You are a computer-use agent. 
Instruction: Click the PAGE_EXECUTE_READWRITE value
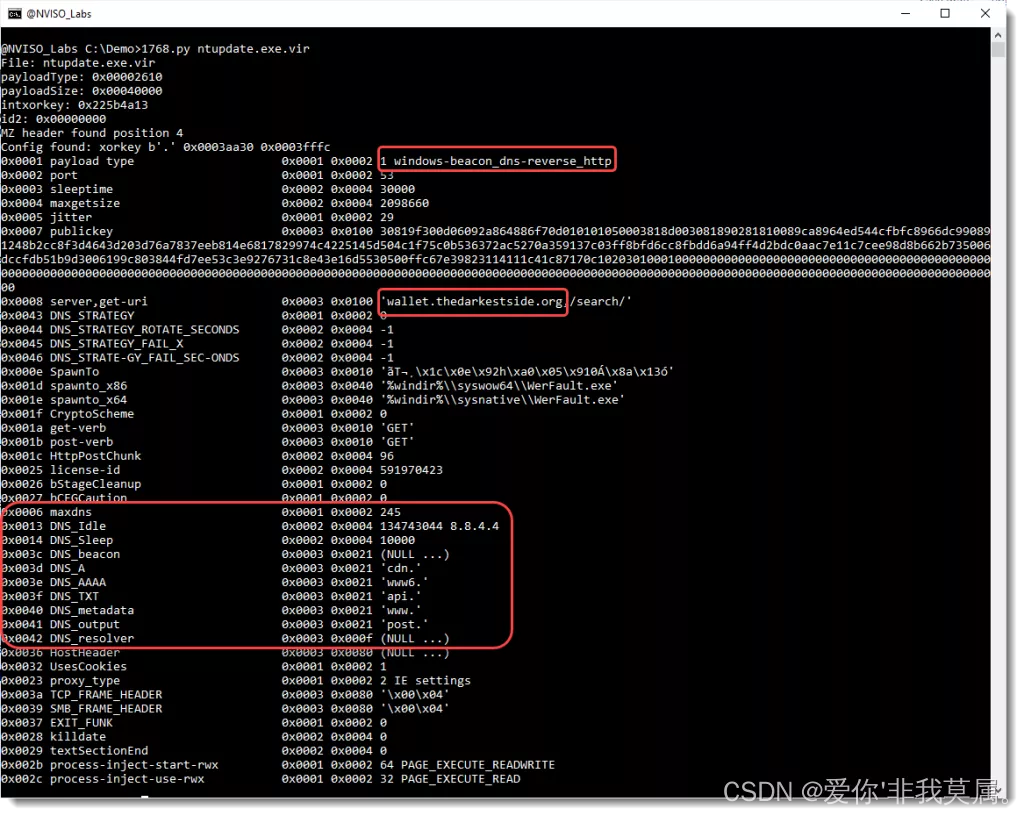click(x=478, y=765)
